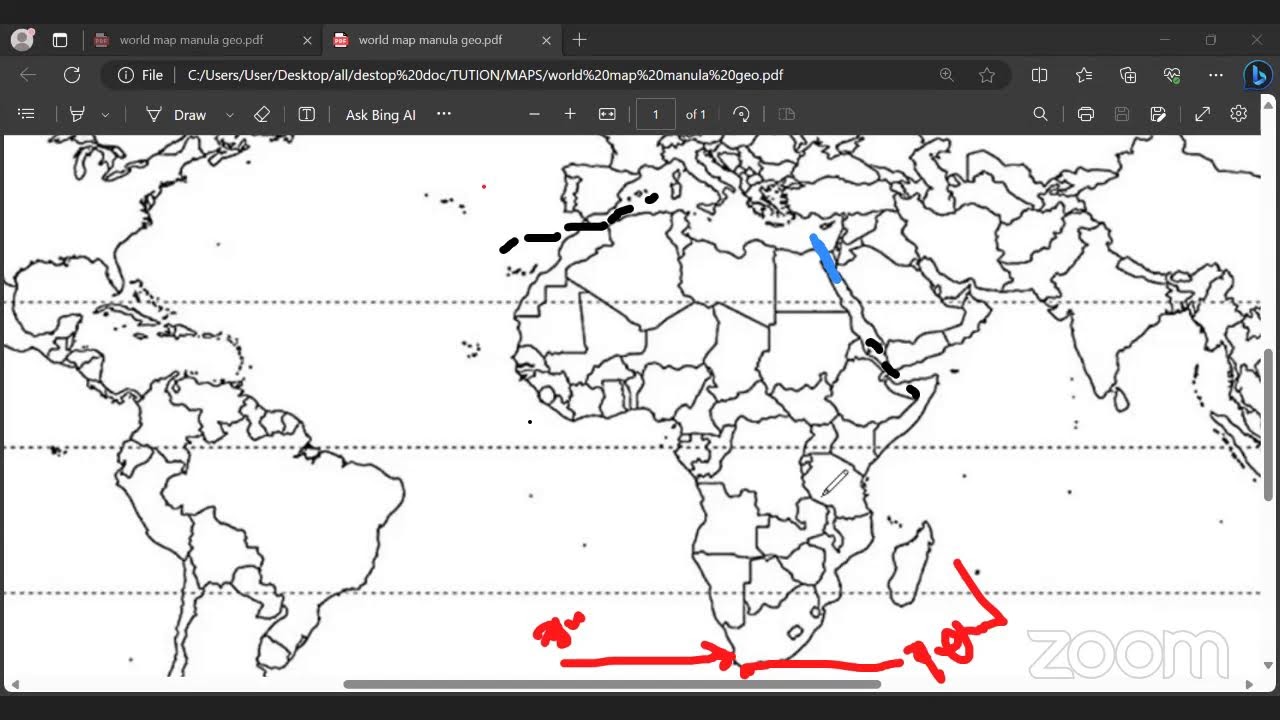This screenshot has height=720, width=1280.
Task: Open a new browser tab
Action: click(x=580, y=40)
